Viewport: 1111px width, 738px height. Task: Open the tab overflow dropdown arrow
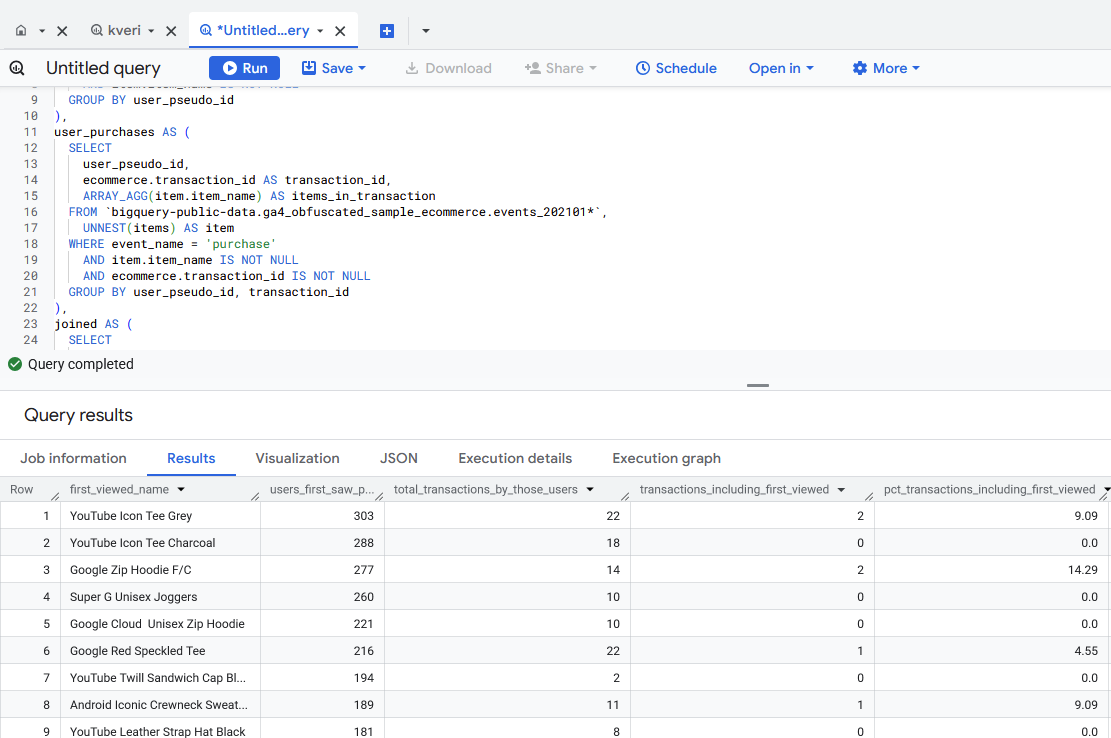pos(426,31)
